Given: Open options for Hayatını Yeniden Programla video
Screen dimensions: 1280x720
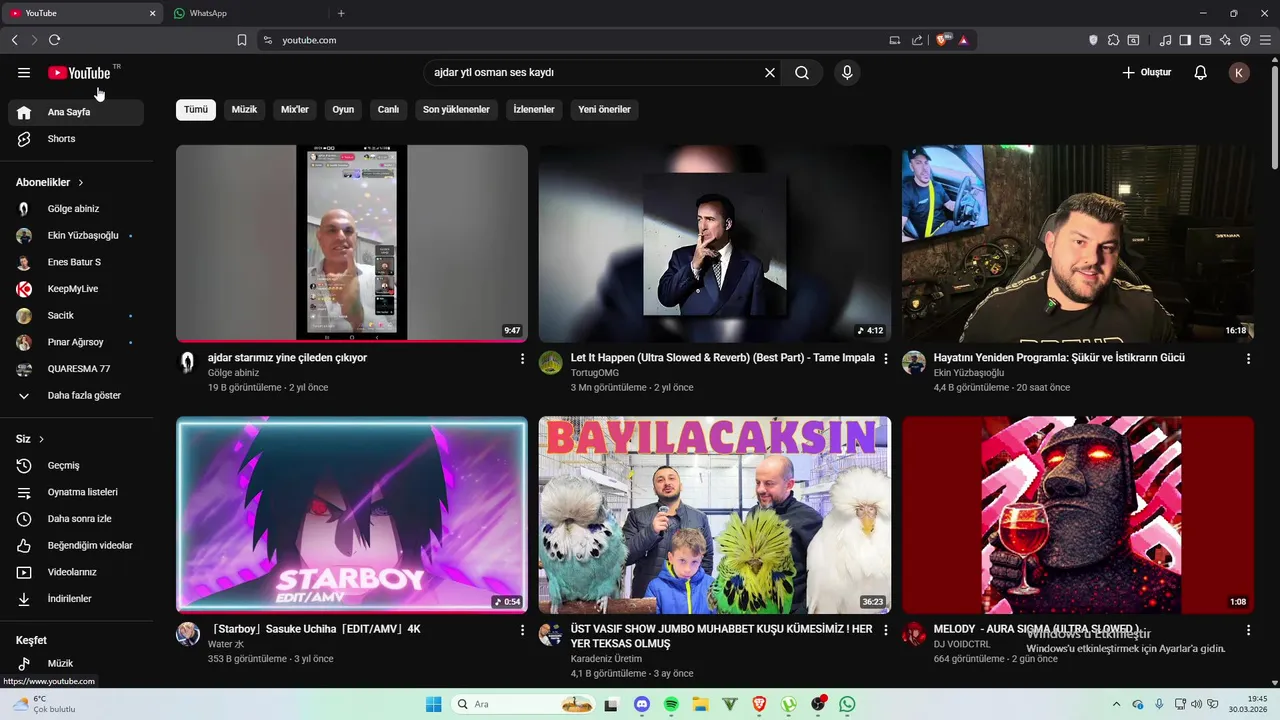Looking at the screenshot, I should (x=1248, y=358).
